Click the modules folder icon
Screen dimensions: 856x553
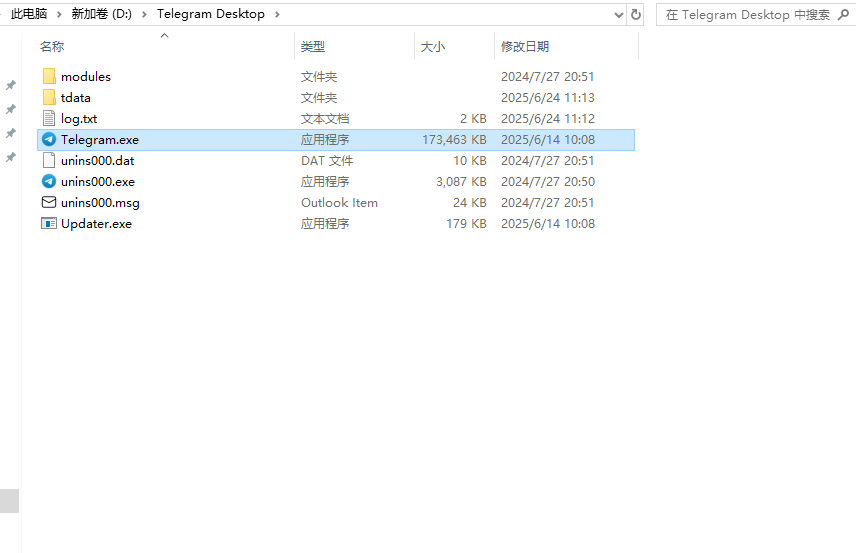pos(49,76)
